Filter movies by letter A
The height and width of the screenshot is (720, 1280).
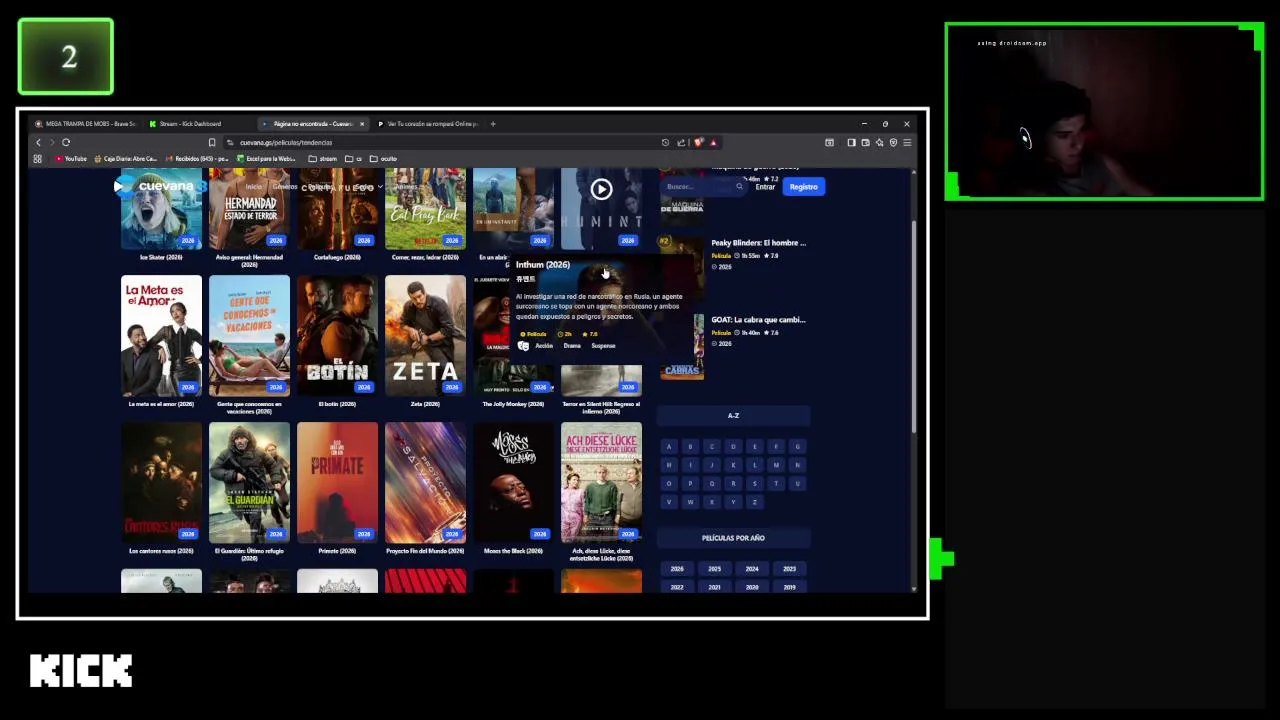click(x=668, y=447)
